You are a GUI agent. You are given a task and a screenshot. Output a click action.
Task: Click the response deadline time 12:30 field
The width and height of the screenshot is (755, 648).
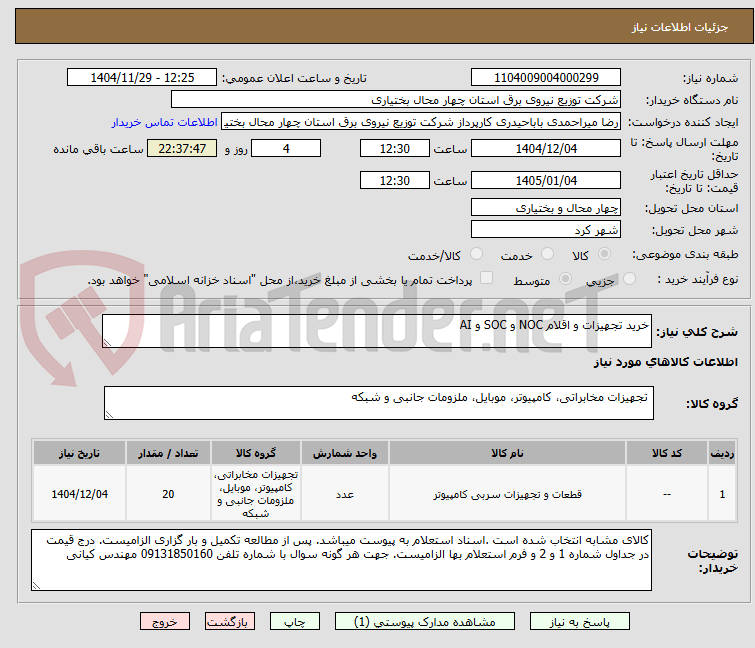(394, 148)
